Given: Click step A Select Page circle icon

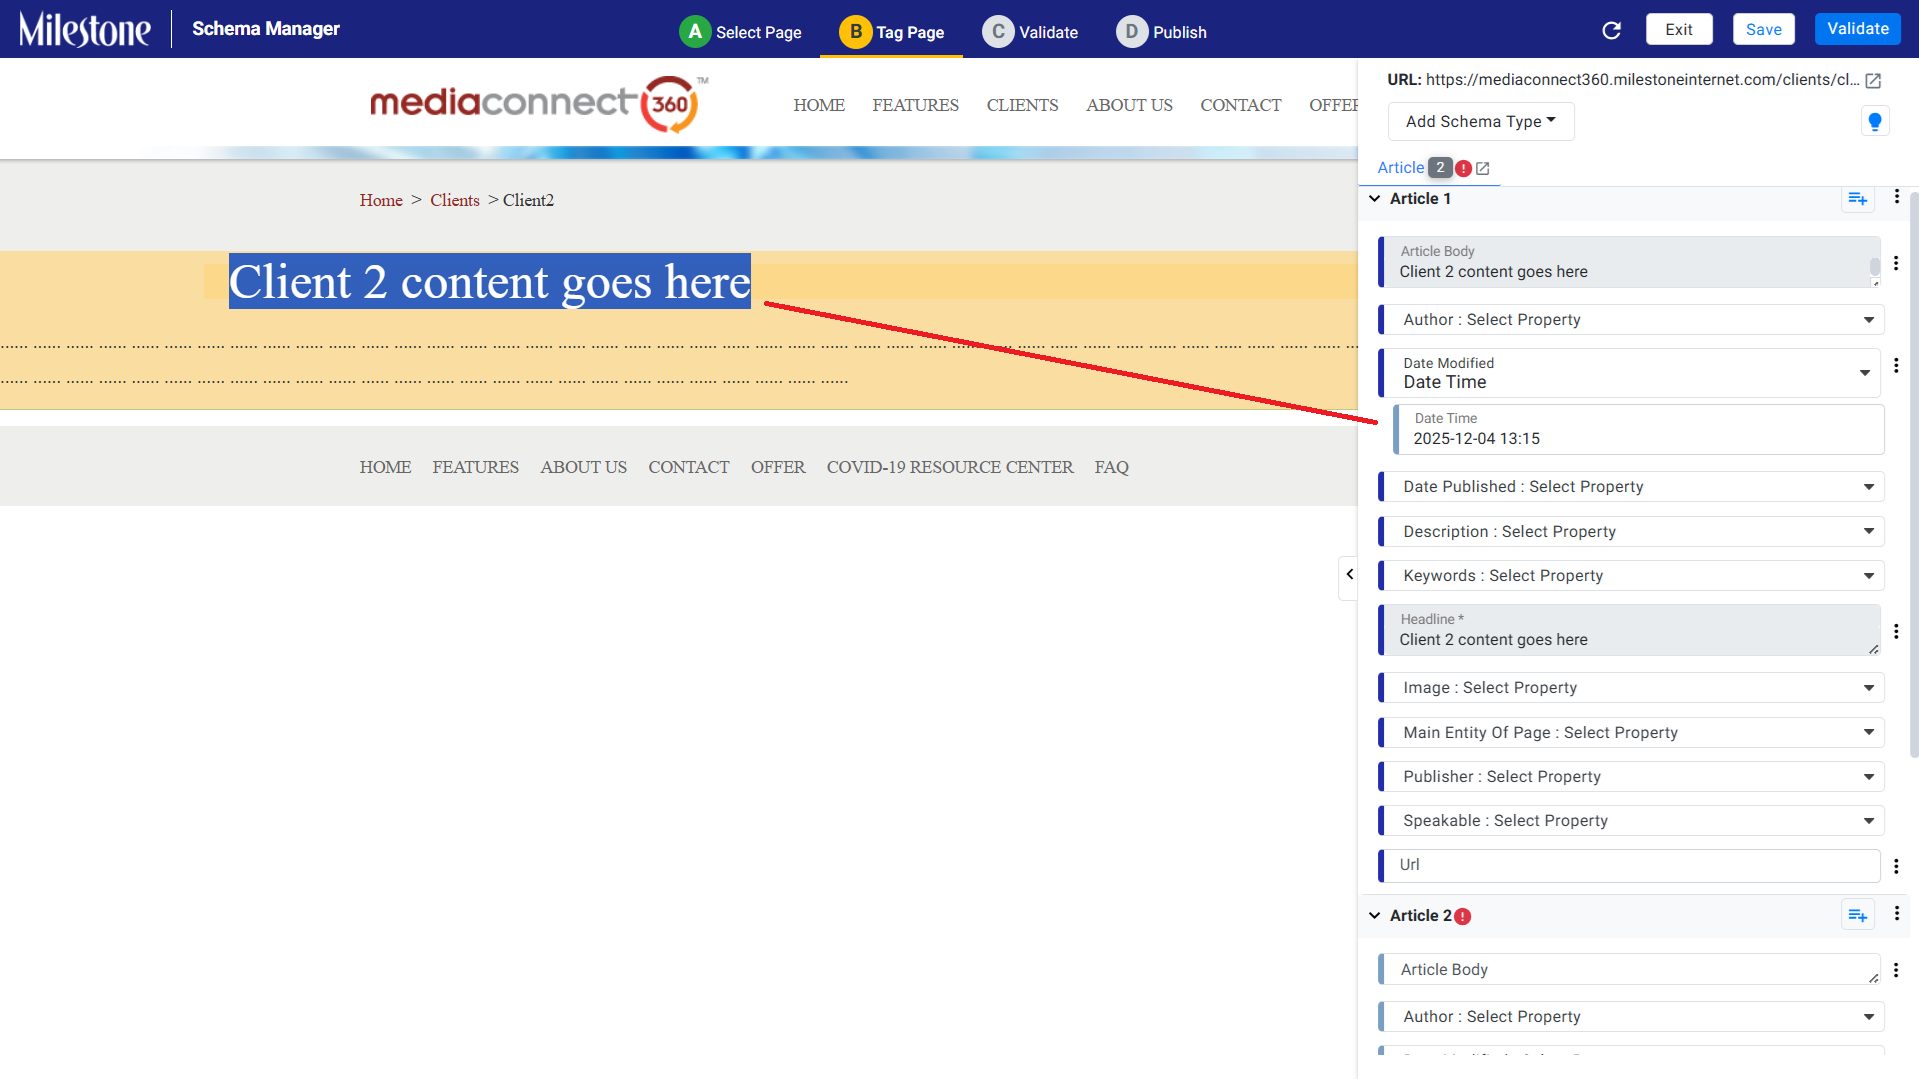Looking at the screenshot, I should point(694,32).
